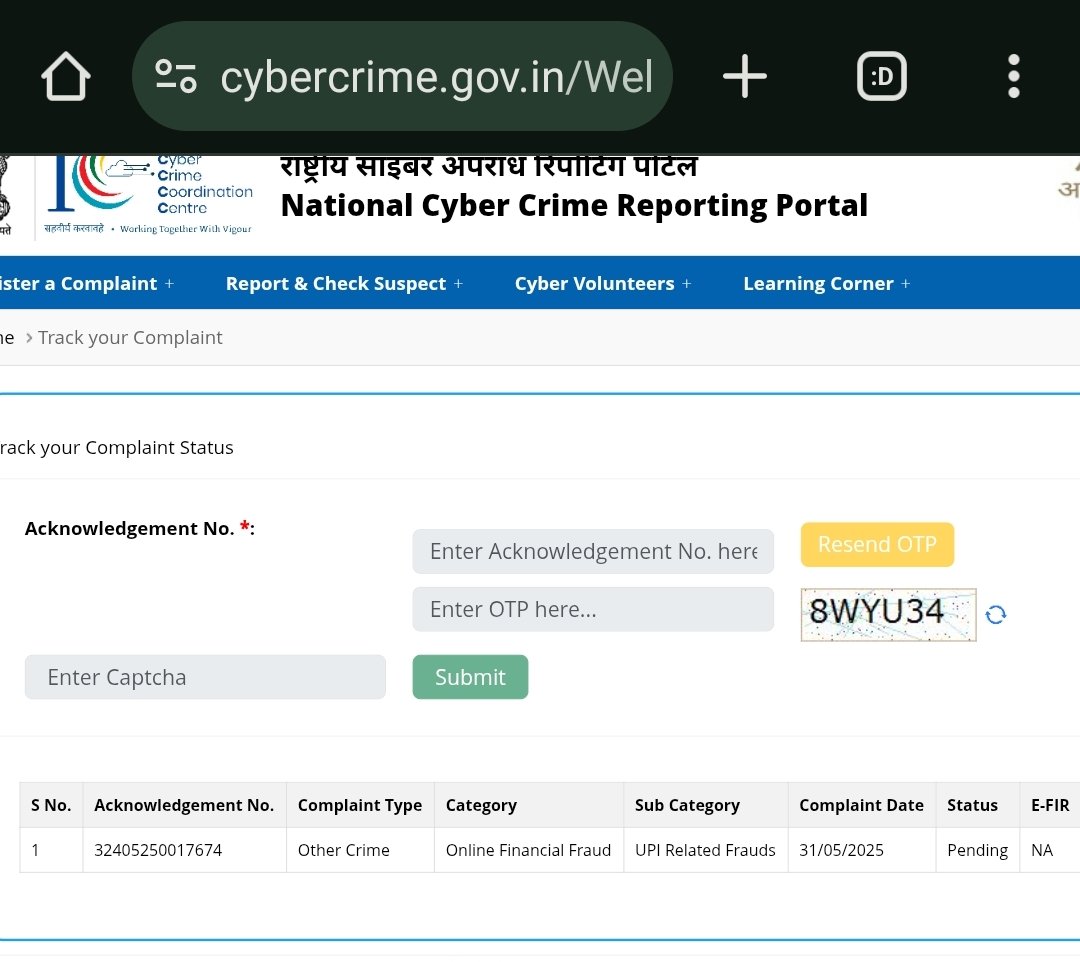Click the E-FIR column header
Viewport: 1080px width, 962px height.
coord(1050,805)
